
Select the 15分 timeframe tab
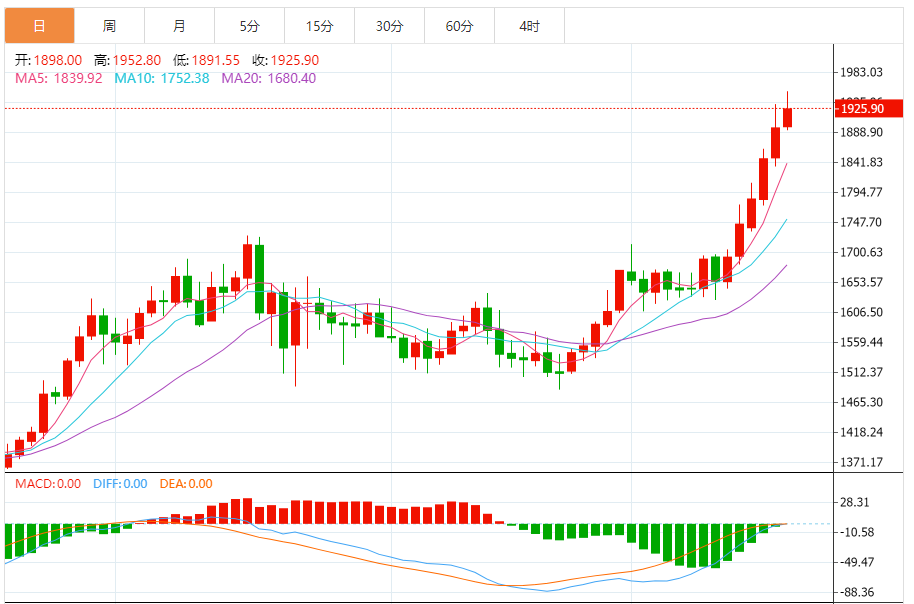pyautogui.click(x=319, y=26)
